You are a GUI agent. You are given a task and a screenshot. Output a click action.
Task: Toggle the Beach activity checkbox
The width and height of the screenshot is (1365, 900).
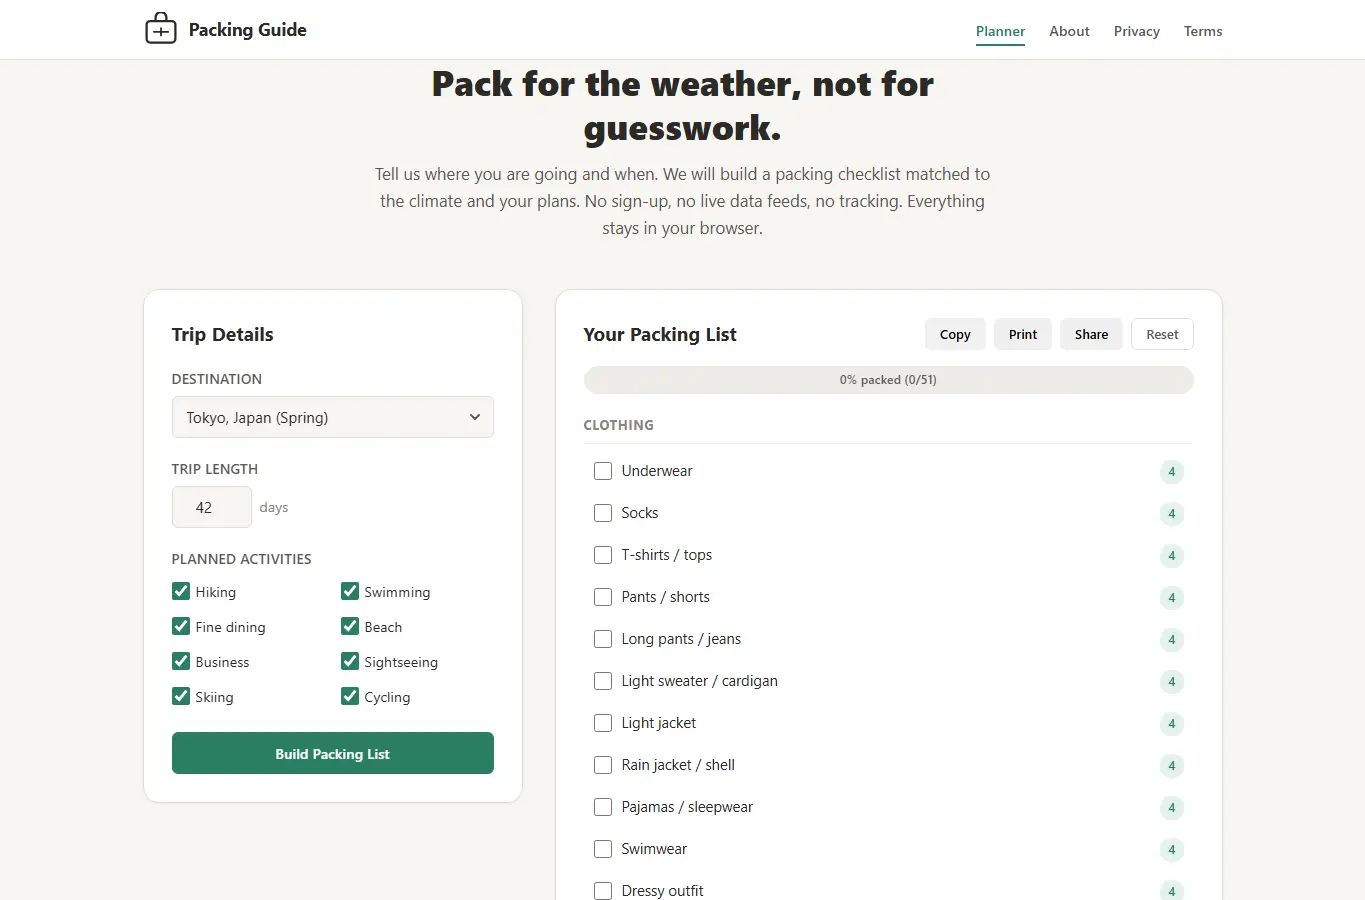coord(350,626)
